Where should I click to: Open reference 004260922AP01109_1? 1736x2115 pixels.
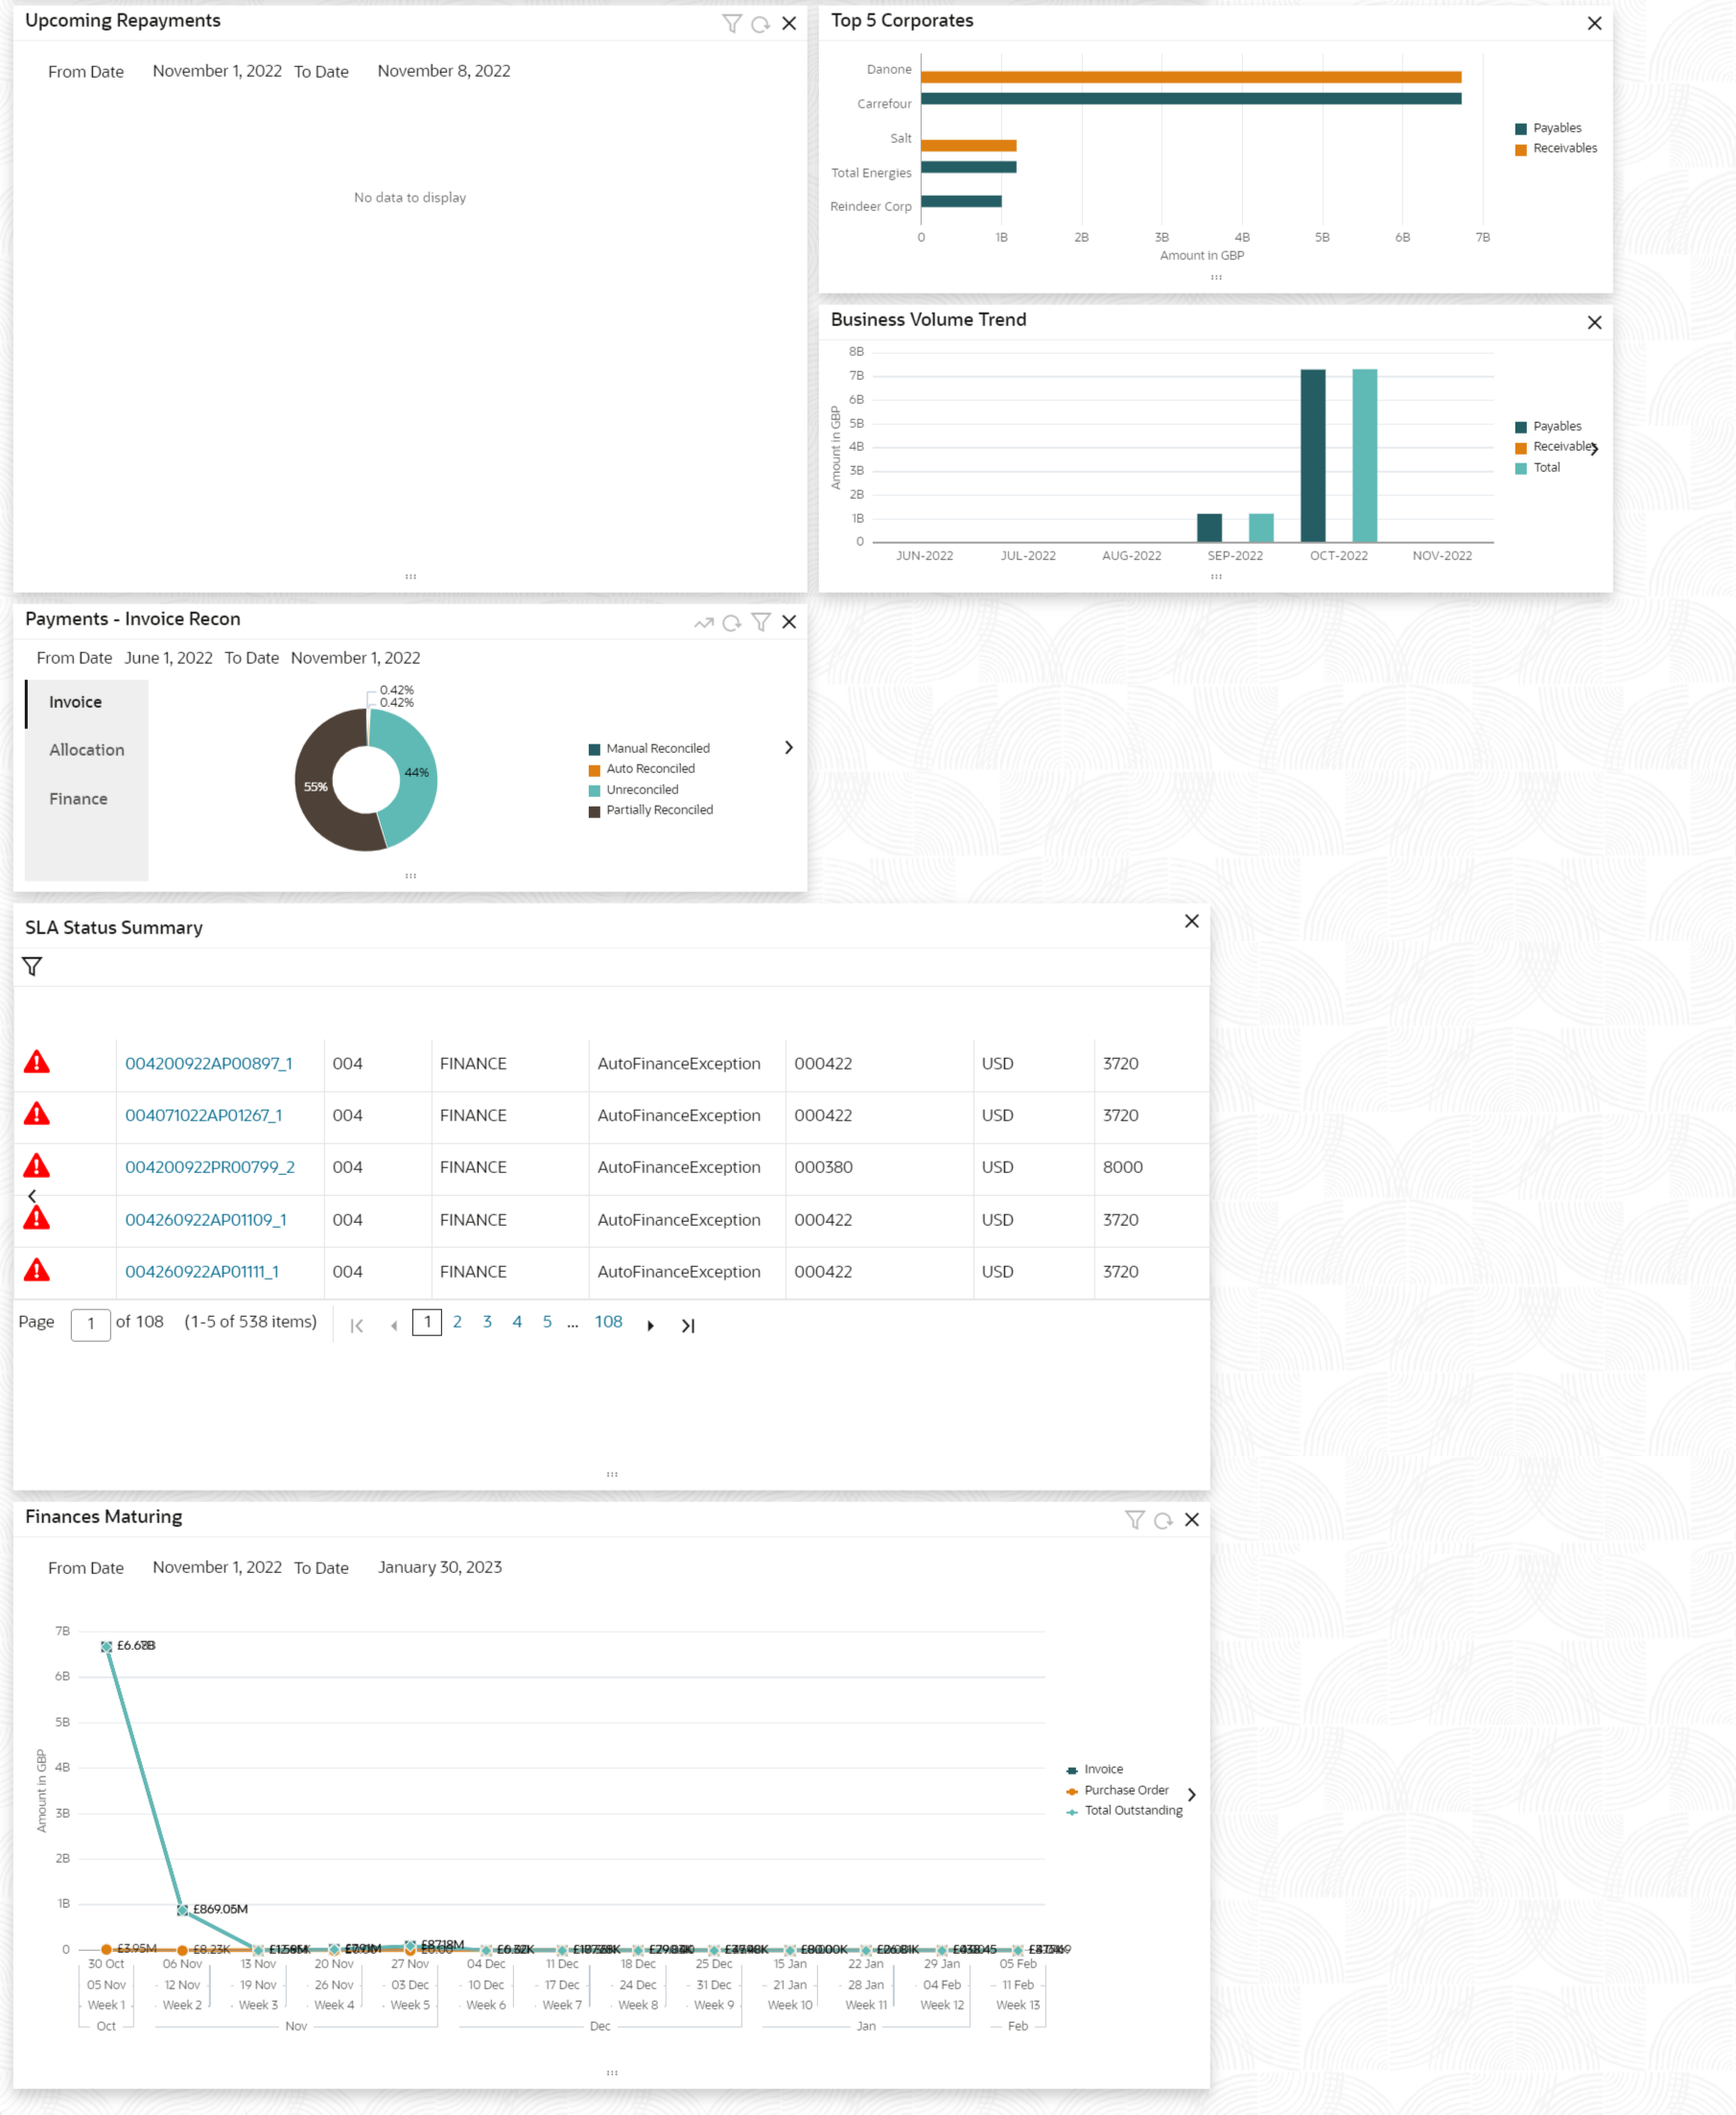[x=206, y=1220]
